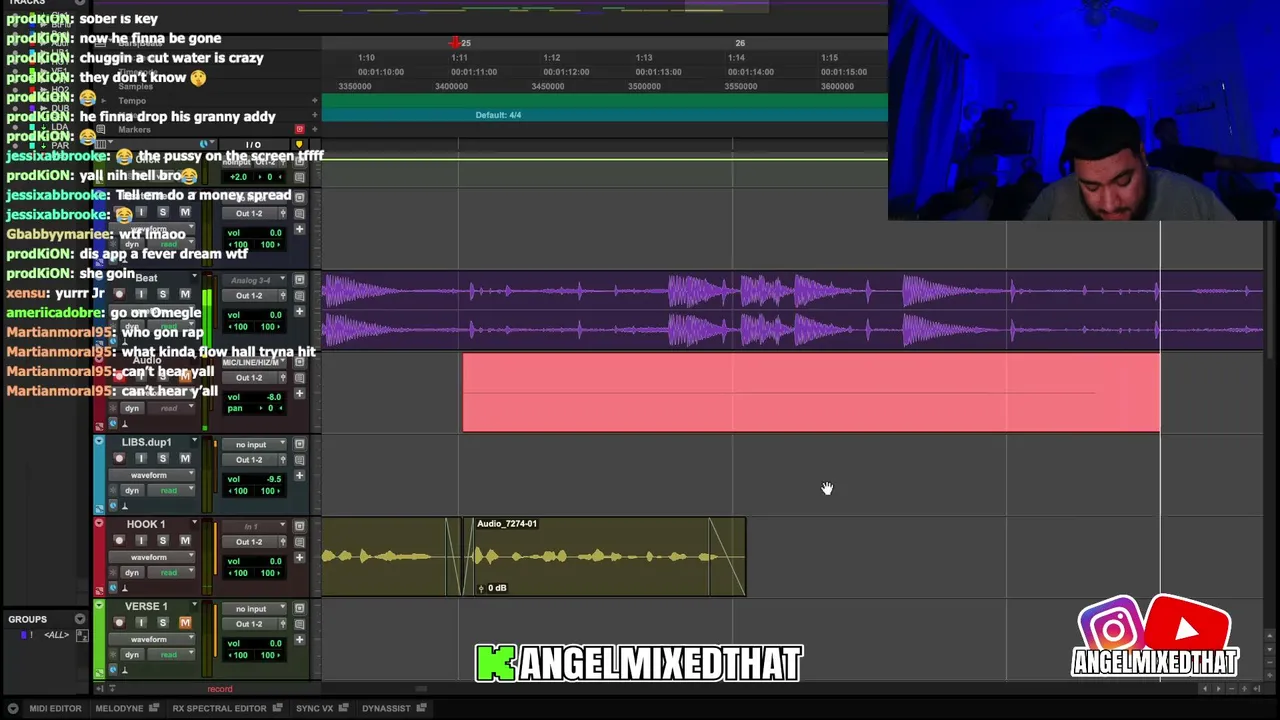Open the send view icon on LIBS.dup1 track

point(299,444)
